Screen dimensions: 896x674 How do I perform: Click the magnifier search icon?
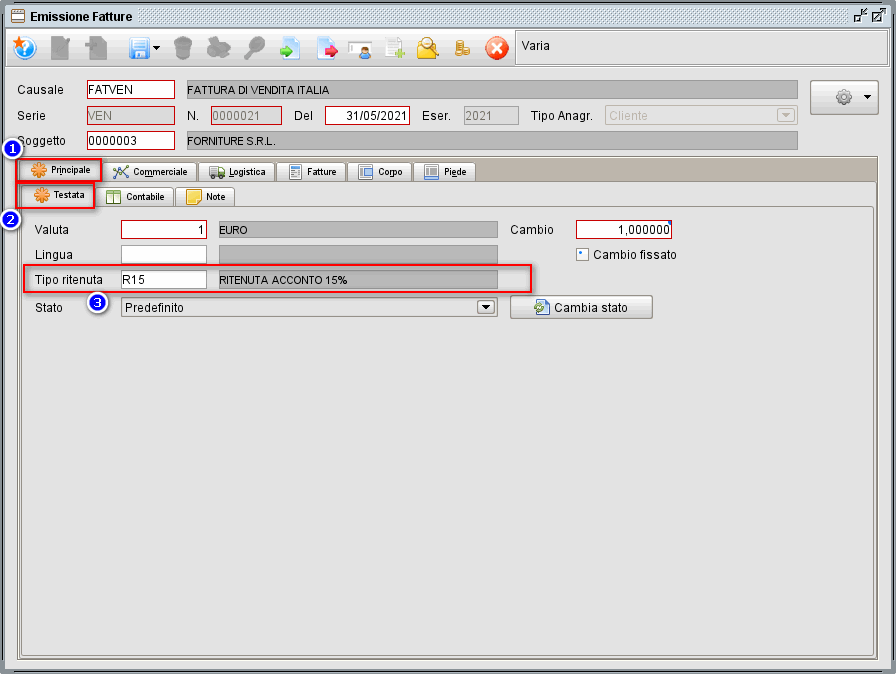(x=254, y=48)
